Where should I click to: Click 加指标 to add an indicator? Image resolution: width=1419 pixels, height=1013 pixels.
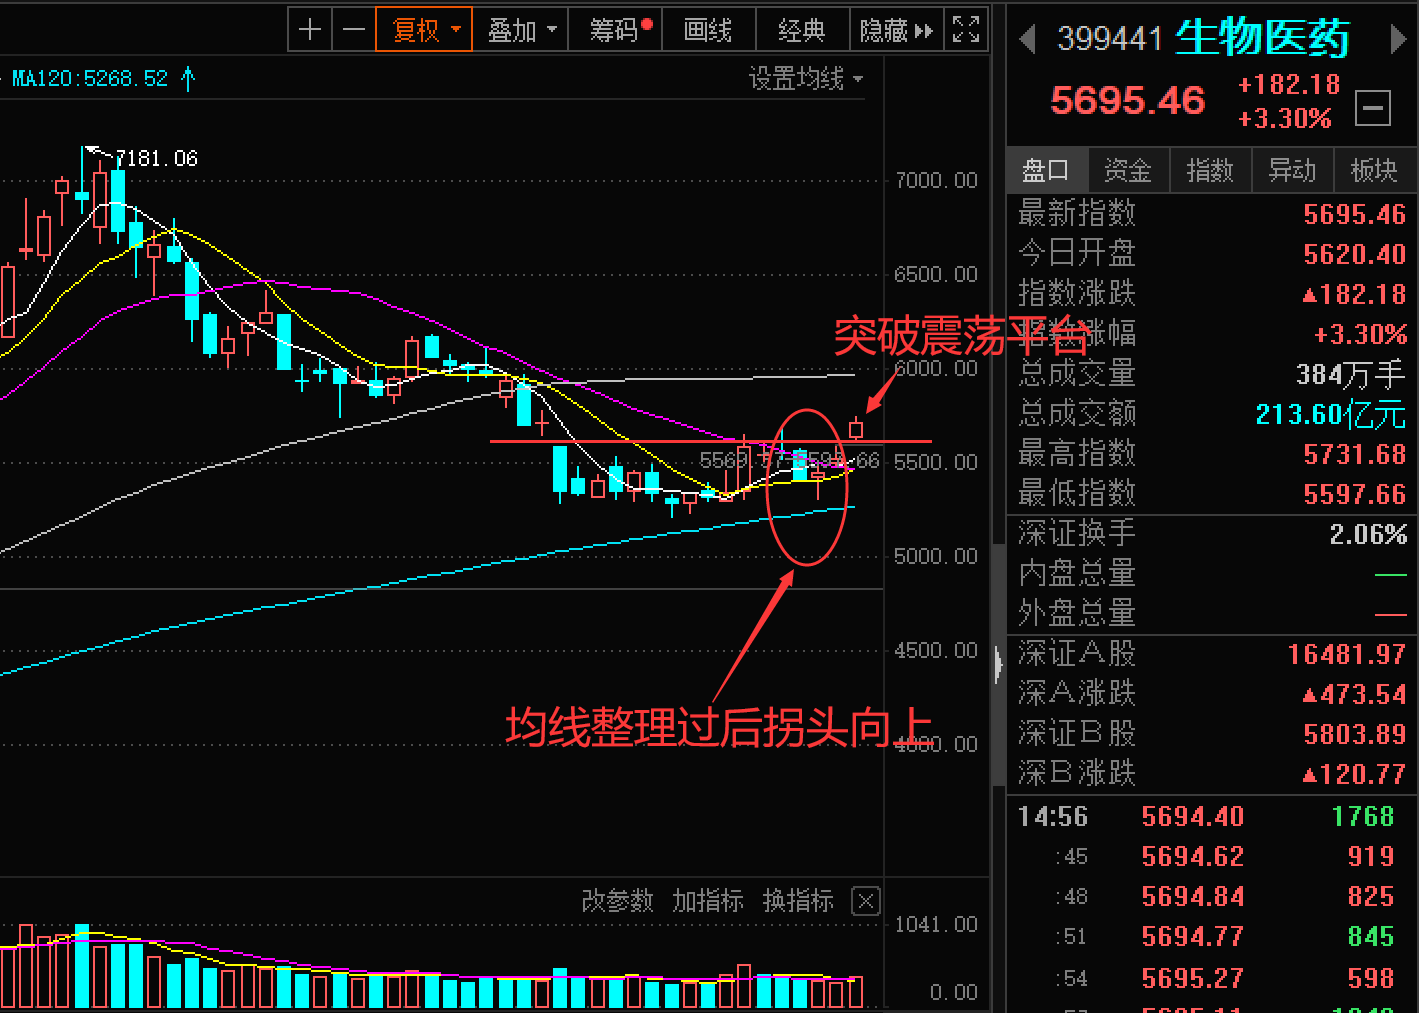pyautogui.click(x=708, y=901)
